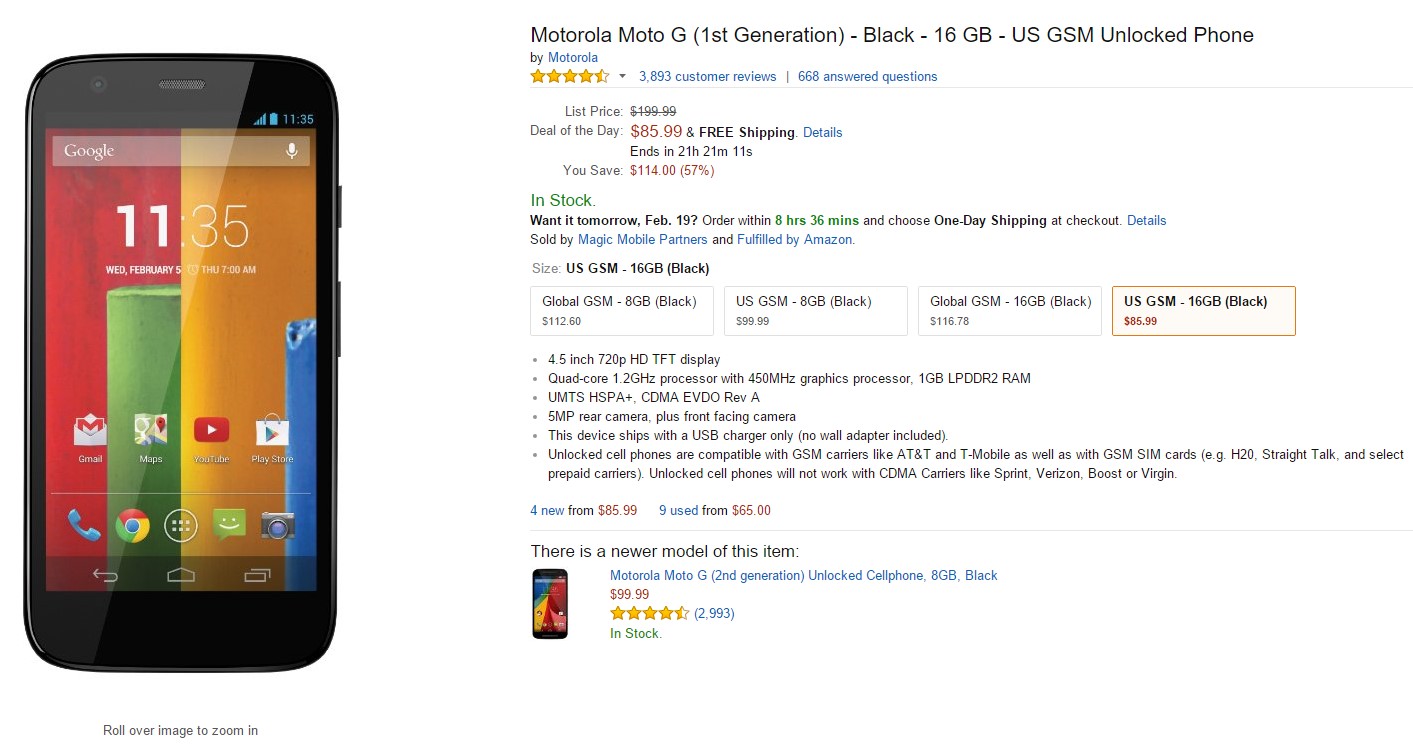Open the 3,893 customer reviews link
The height and width of the screenshot is (745, 1413).
tap(707, 76)
